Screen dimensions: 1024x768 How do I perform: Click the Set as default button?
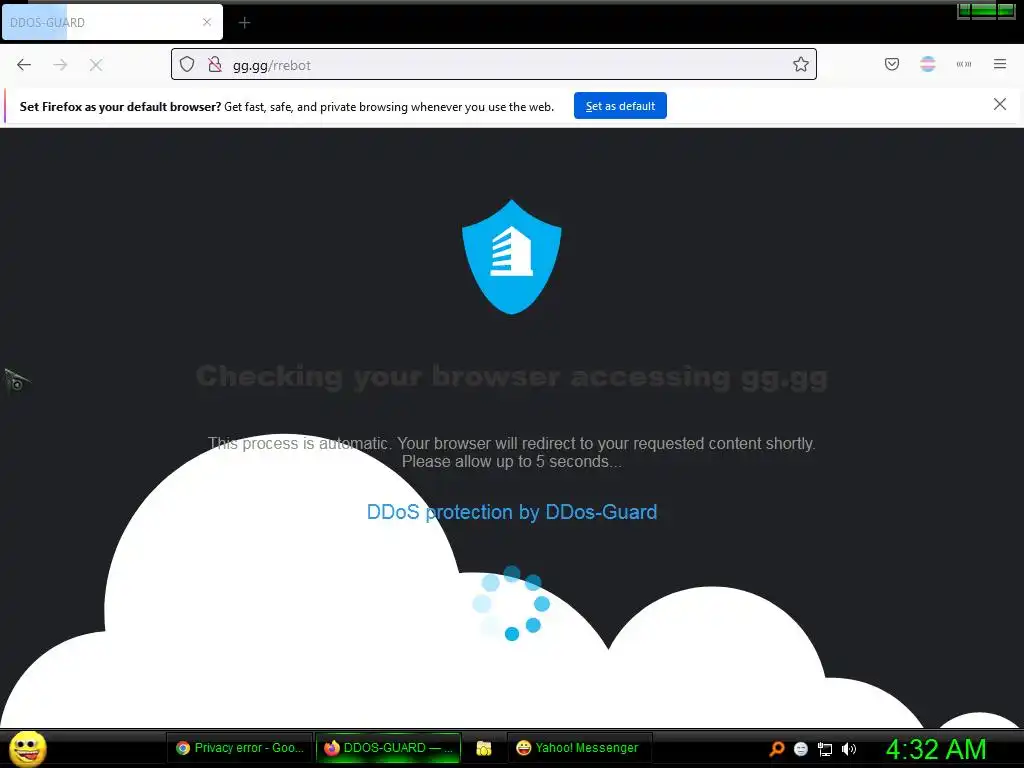pos(620,106)
